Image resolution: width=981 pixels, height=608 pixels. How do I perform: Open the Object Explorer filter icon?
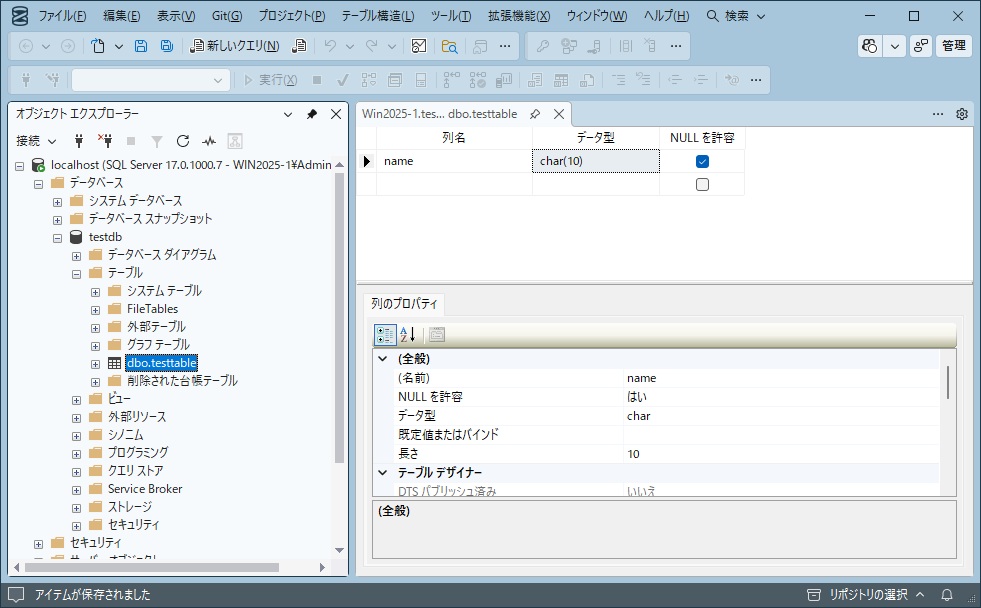pos(157,141)
